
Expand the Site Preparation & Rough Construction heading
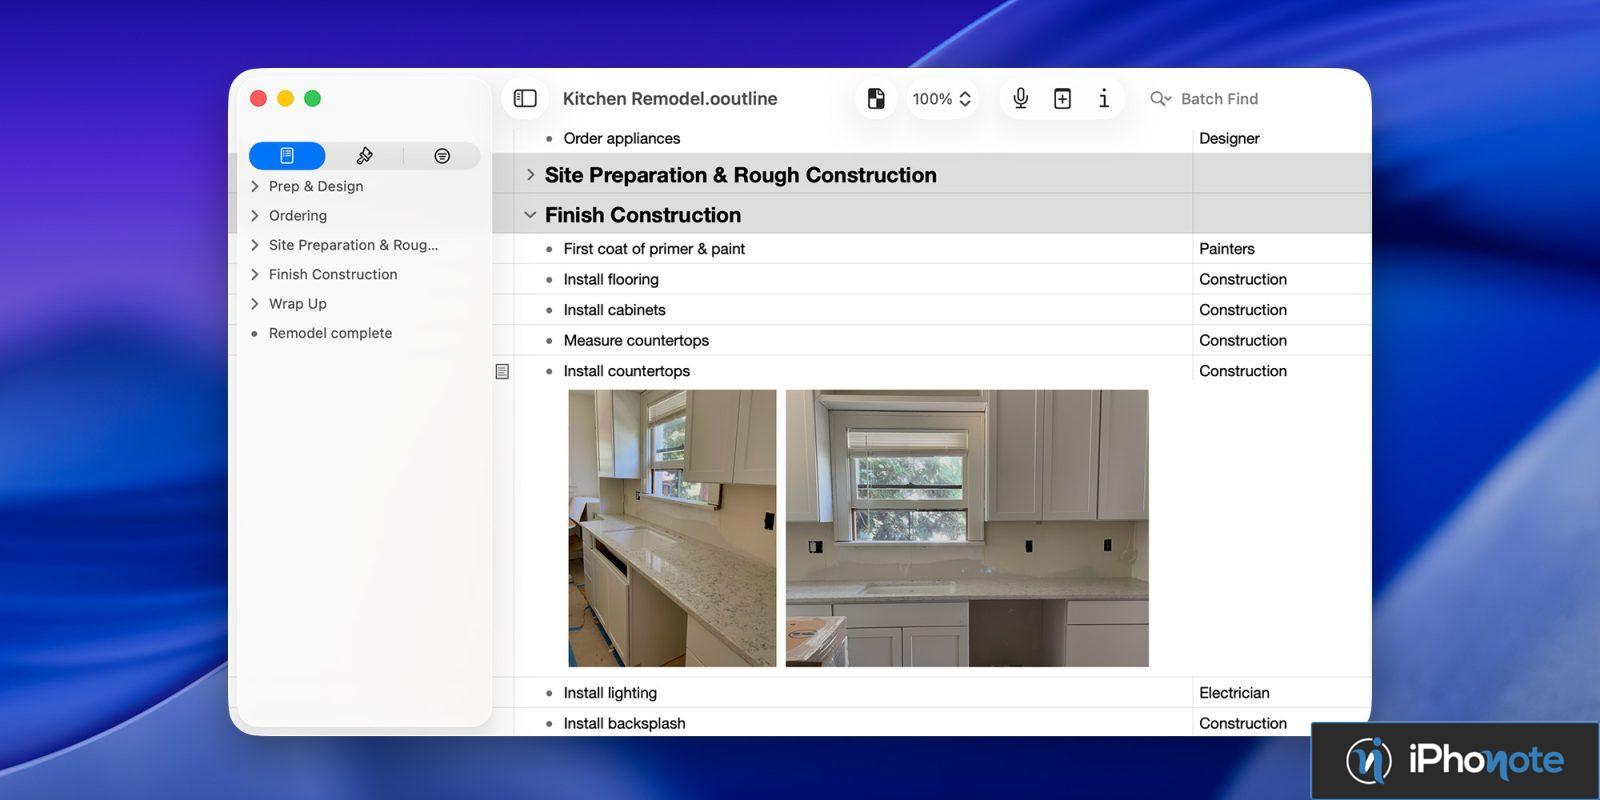tap(530, 175)
